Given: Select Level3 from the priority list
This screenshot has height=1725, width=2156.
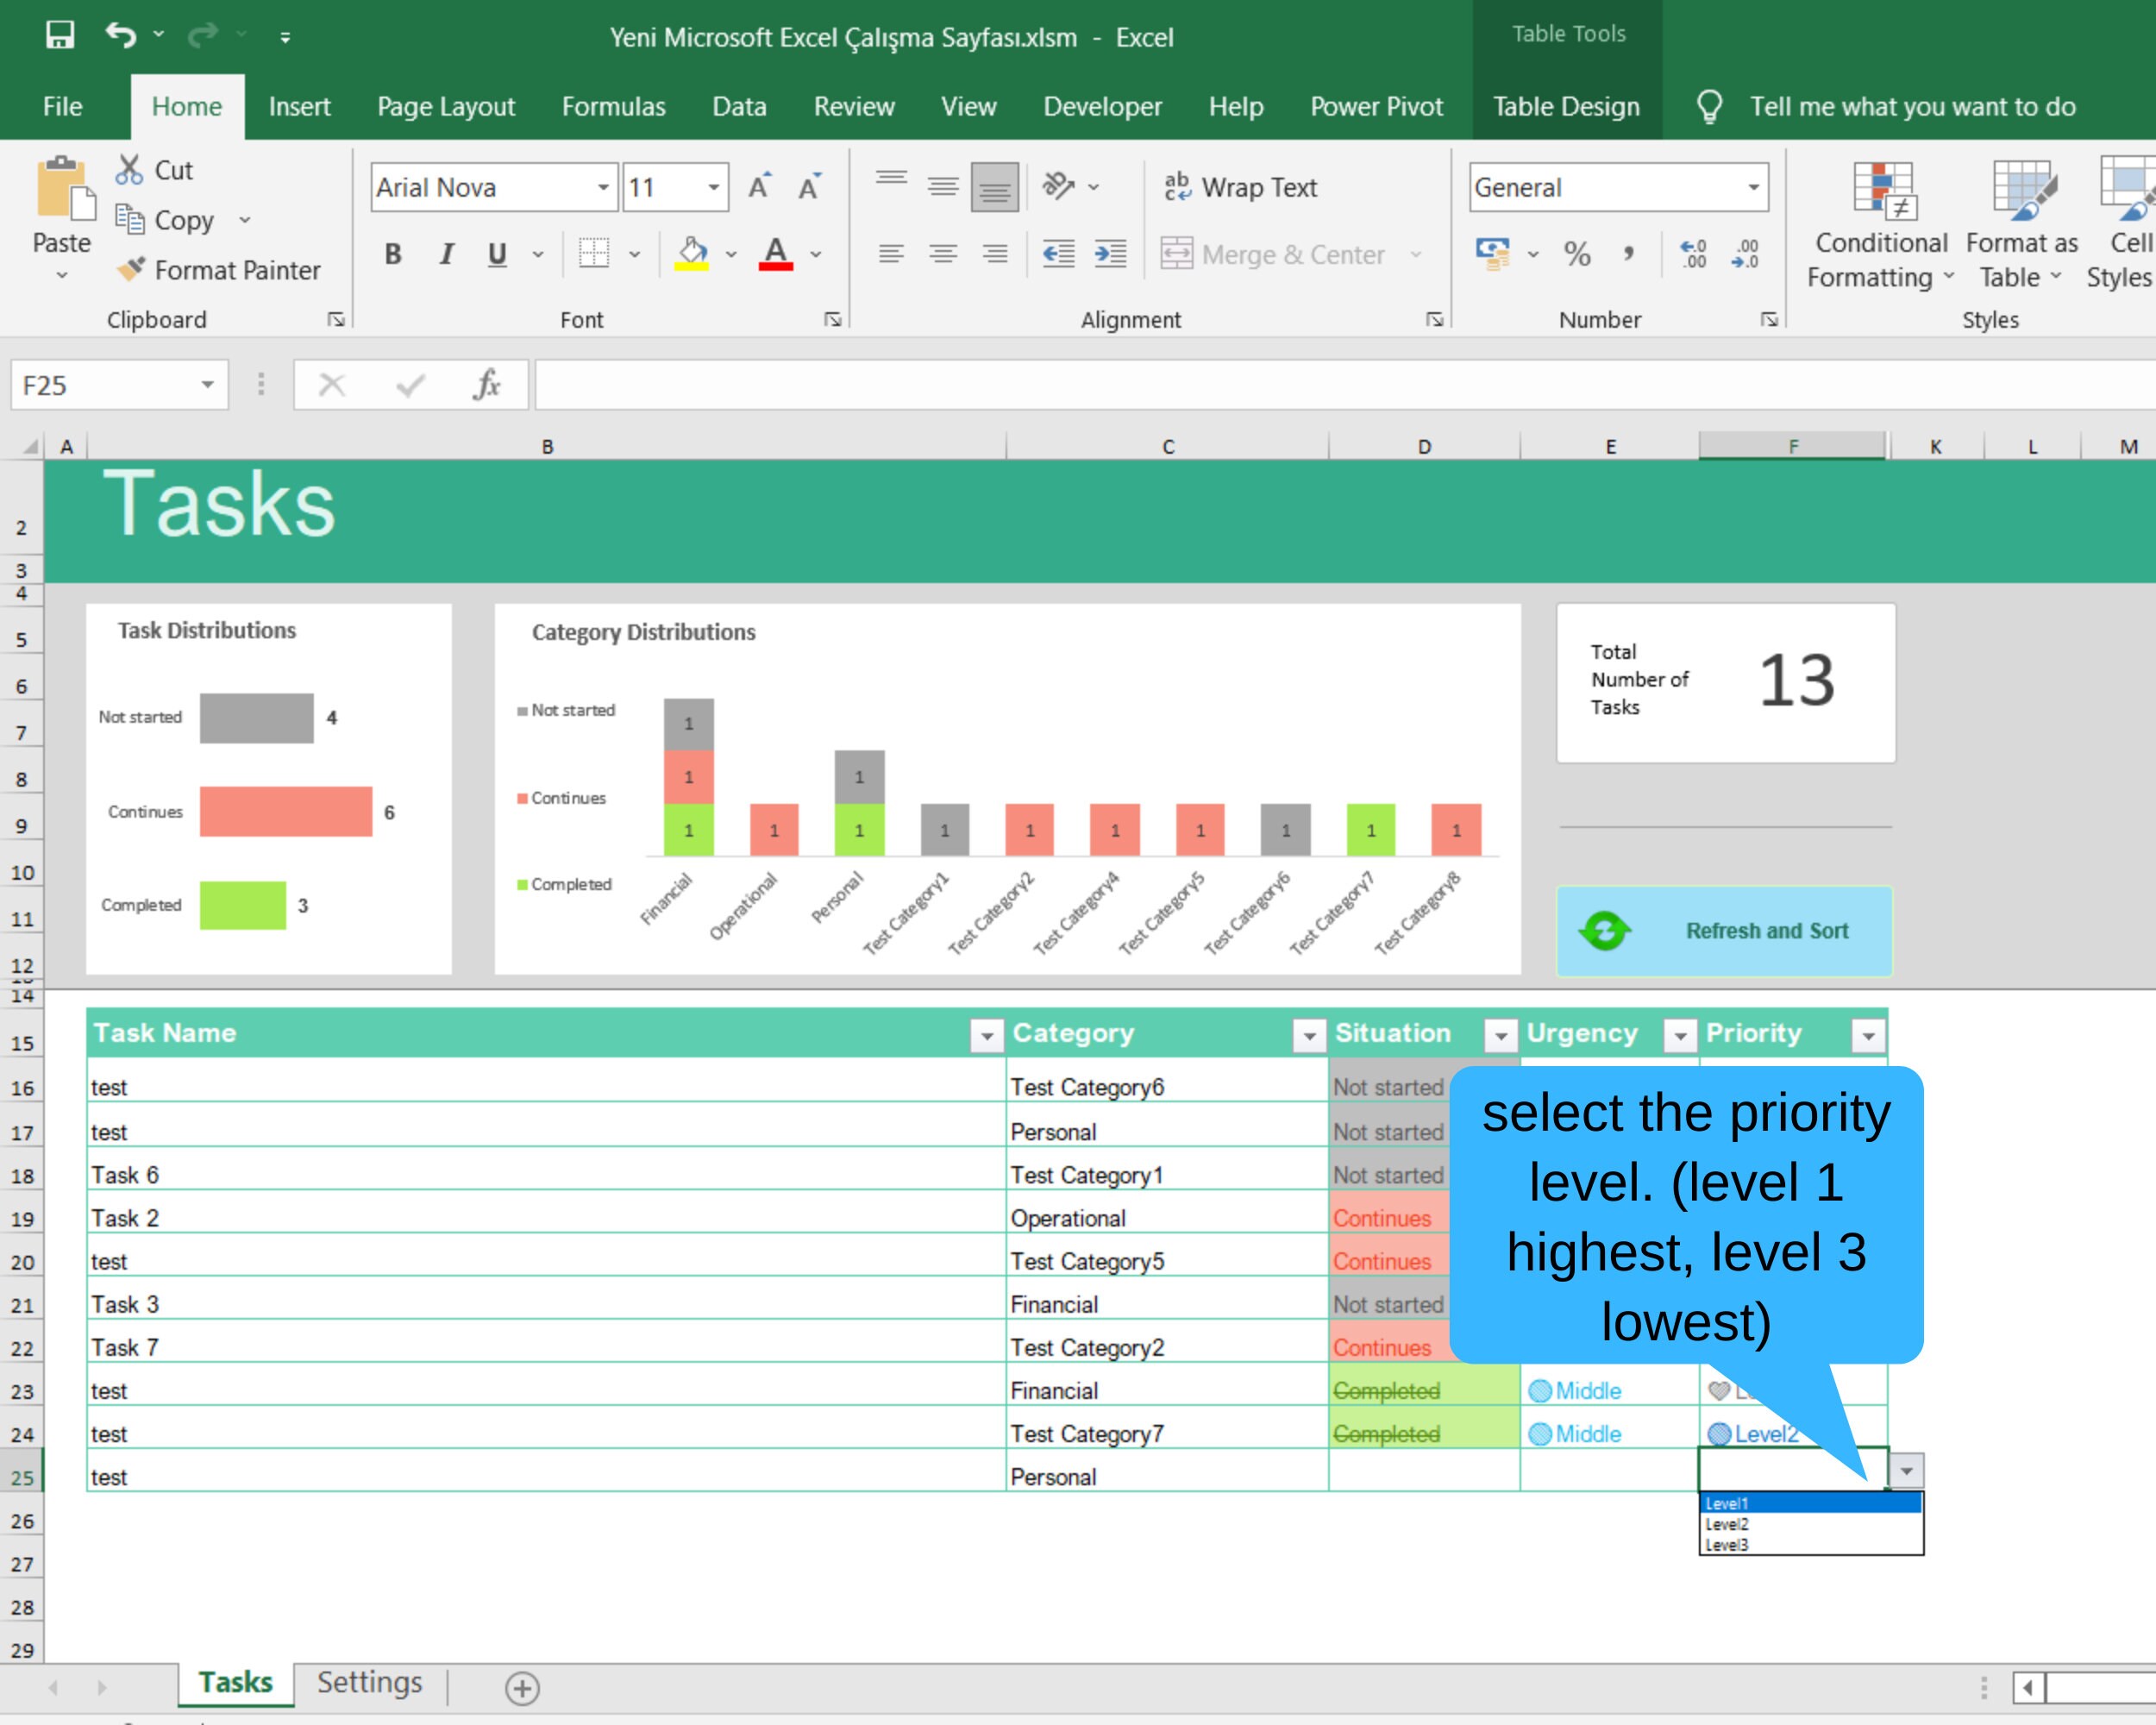Looking at the screenshot, I should 1727,1544.
